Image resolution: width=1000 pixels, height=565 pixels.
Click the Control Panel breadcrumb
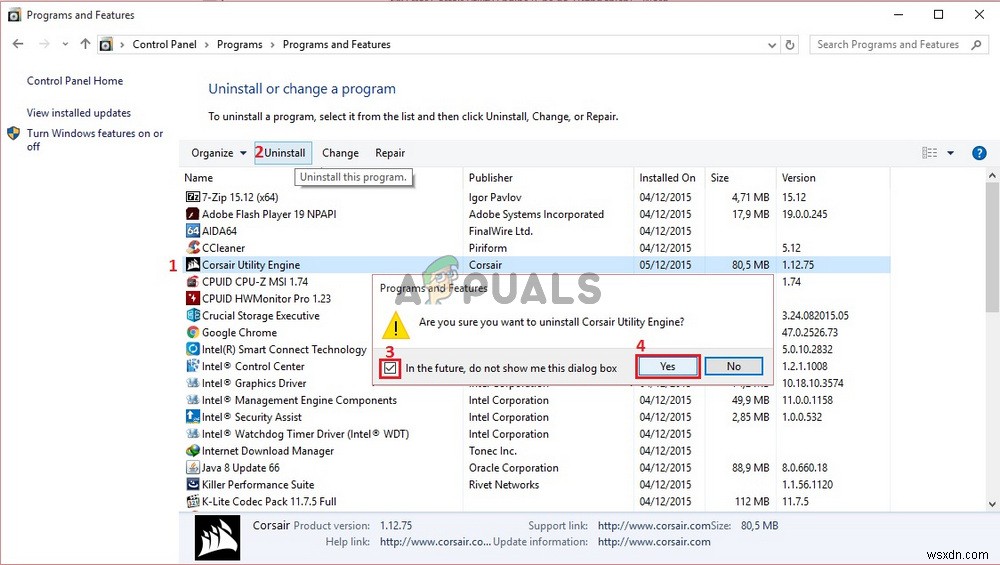click(x=165, y=45)
